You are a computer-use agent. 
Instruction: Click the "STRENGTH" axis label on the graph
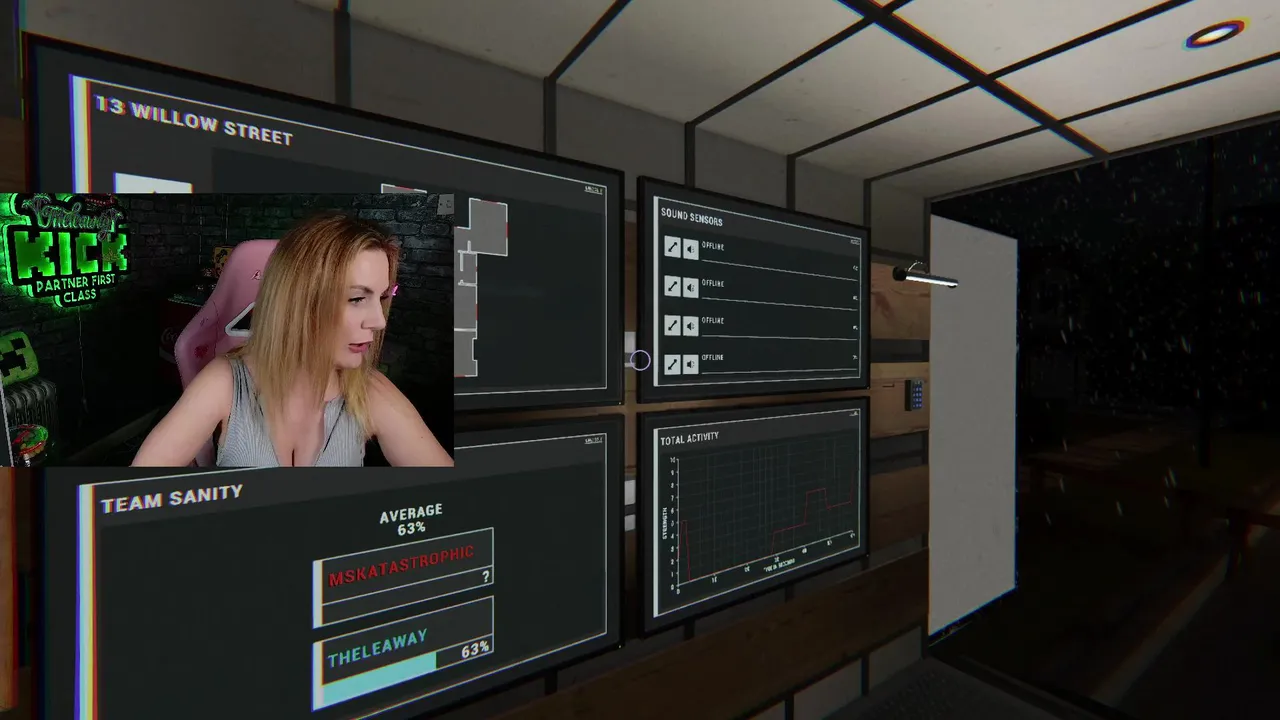tap(664, 522)
